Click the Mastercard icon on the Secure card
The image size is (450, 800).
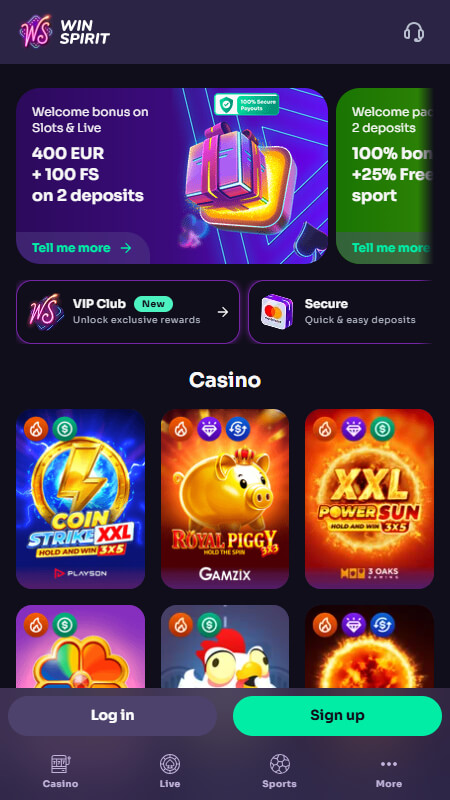click(x=277, y=311)
